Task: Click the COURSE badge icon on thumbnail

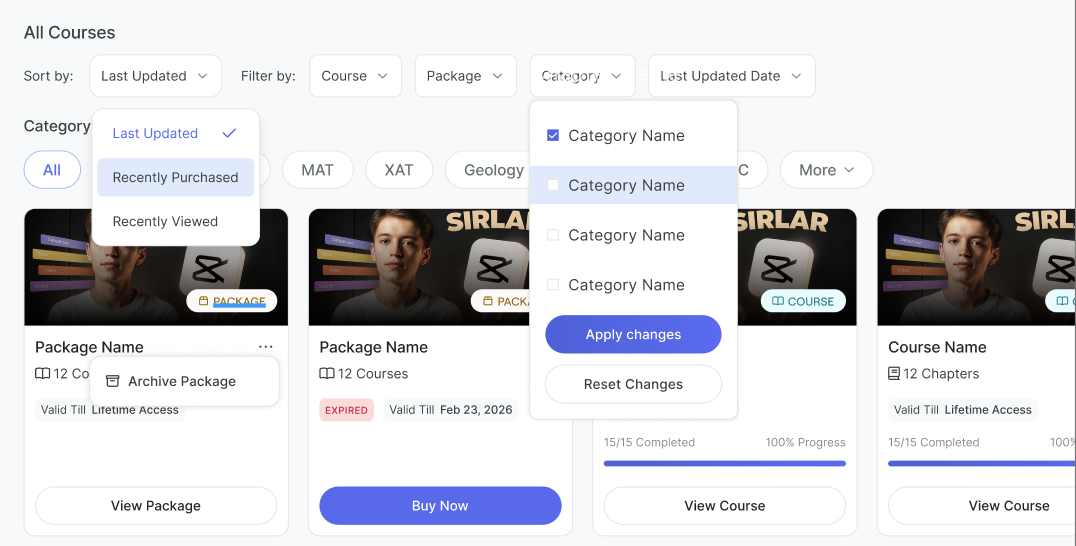Action: pyautogui.click(x=777, y=301)
